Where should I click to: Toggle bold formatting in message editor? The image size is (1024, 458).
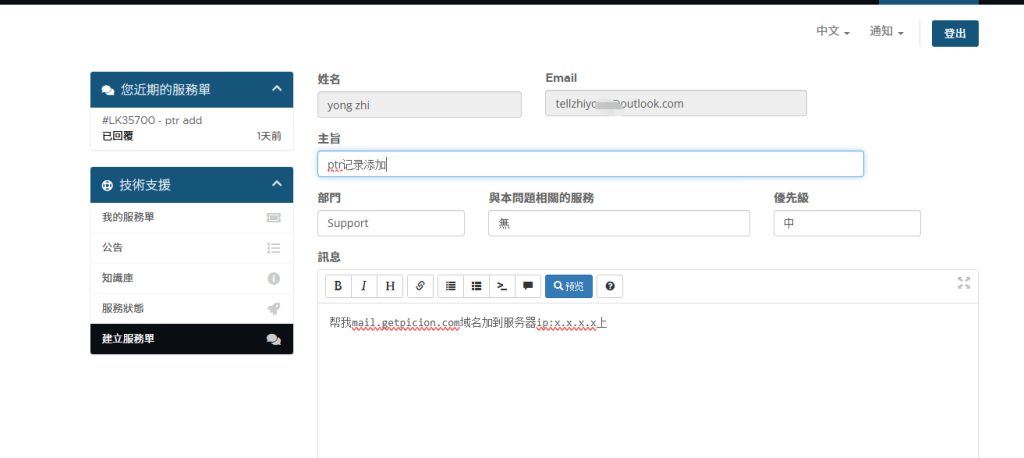[x=337, y=286]
